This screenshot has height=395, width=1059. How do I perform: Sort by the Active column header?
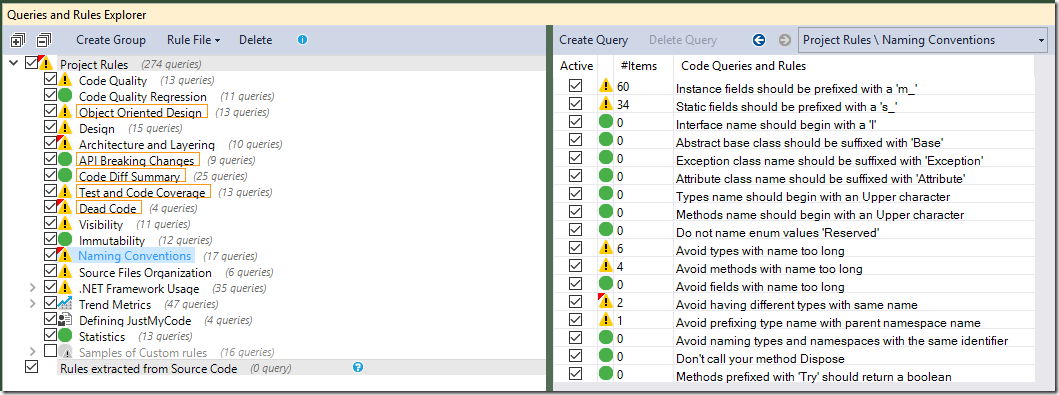(x=577, y=66)
